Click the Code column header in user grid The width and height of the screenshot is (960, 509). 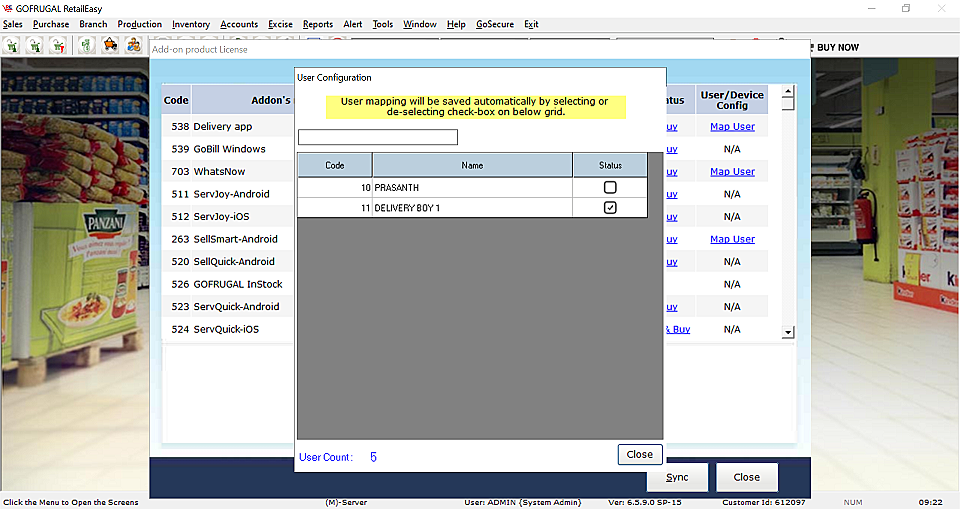(335, 165)
